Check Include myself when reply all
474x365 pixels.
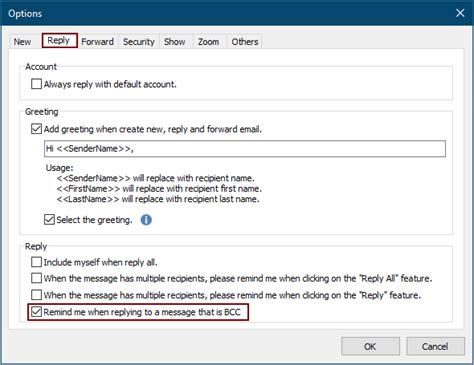[36, 262]
